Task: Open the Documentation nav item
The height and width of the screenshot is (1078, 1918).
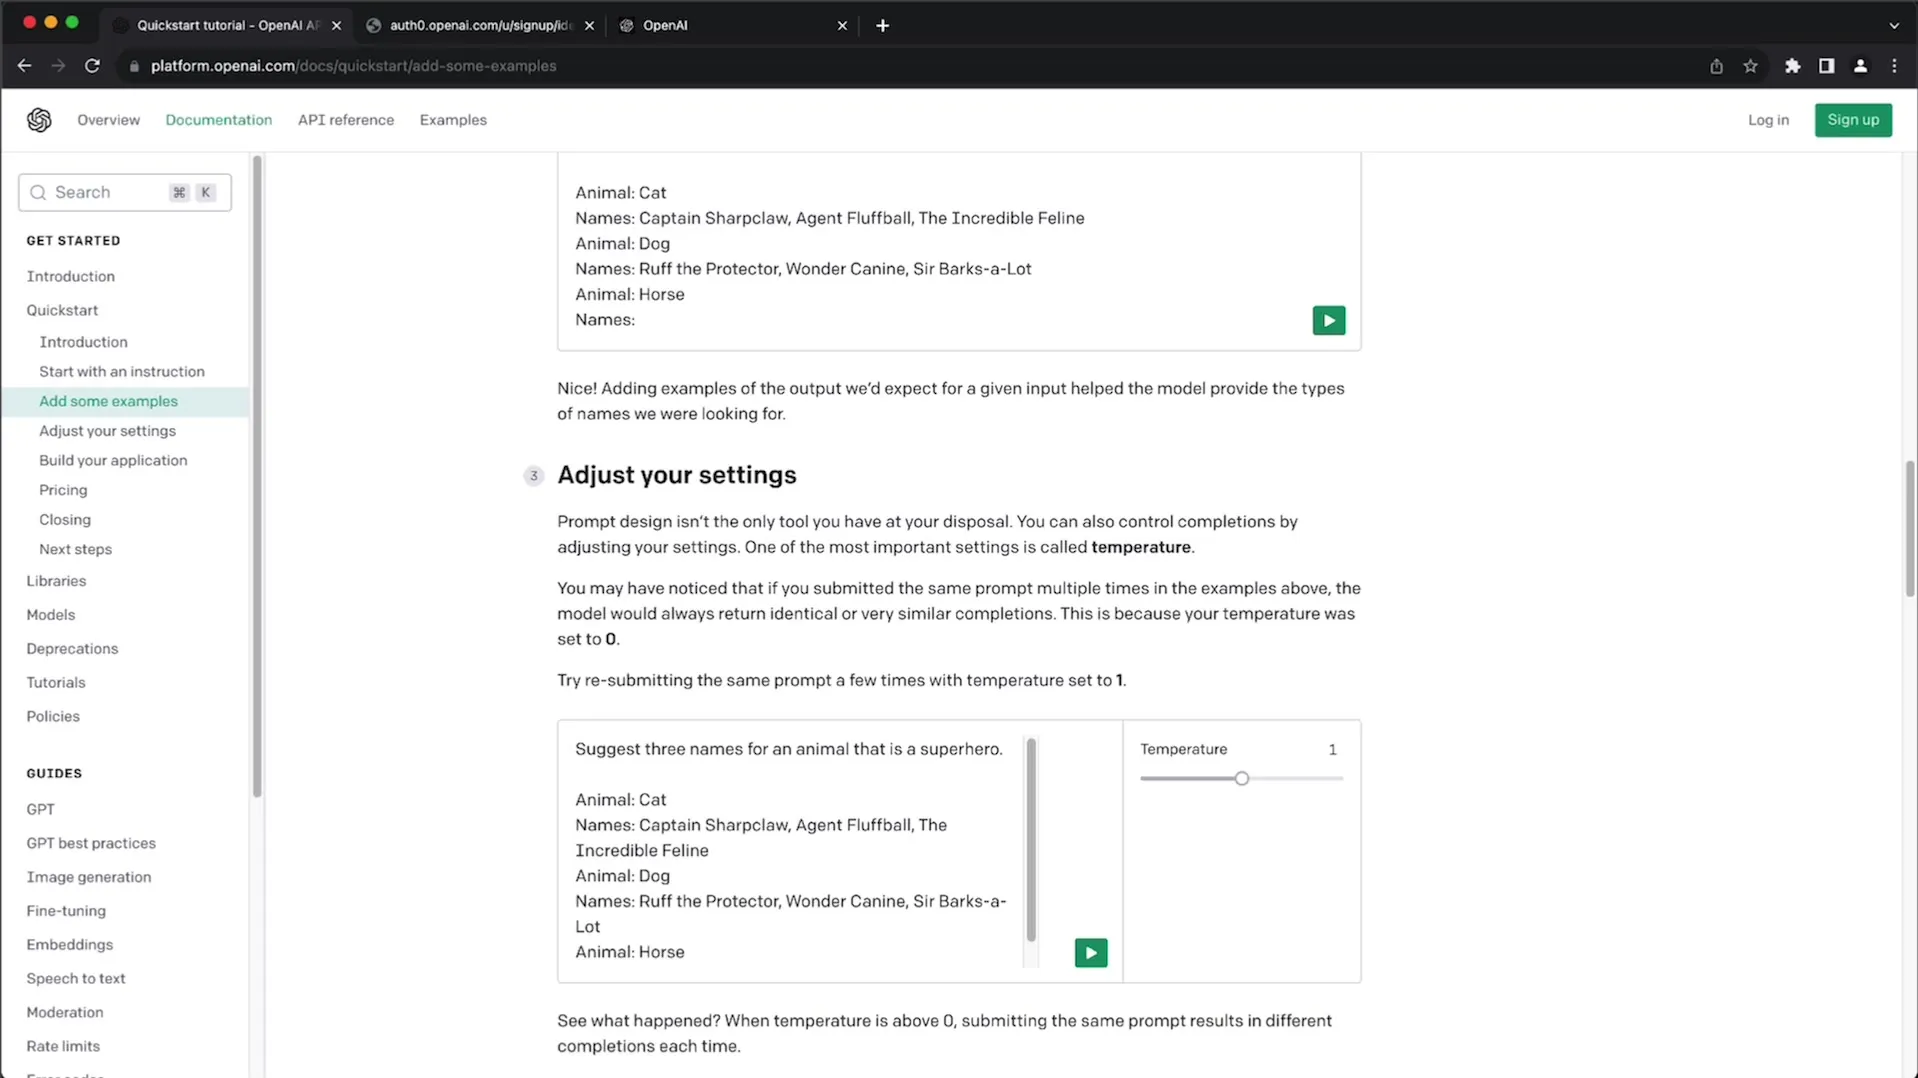Action: pyautogui.click(x=218, y=120)
